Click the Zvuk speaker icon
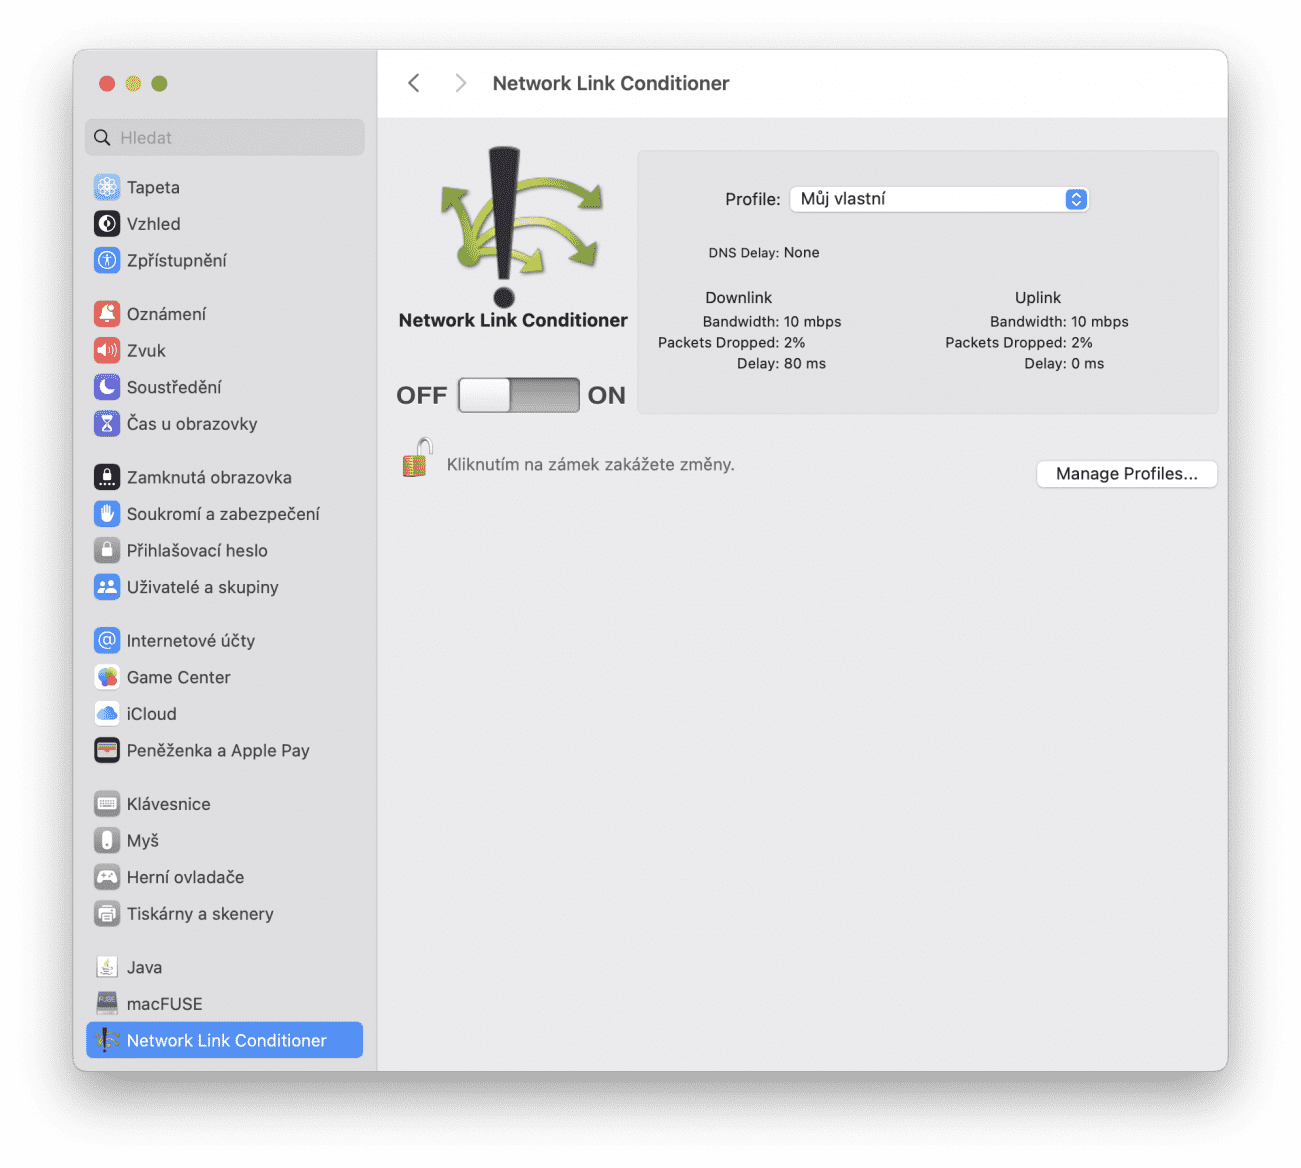Viewport: 1301px width, 1168px height. click(x=107, y=351)
